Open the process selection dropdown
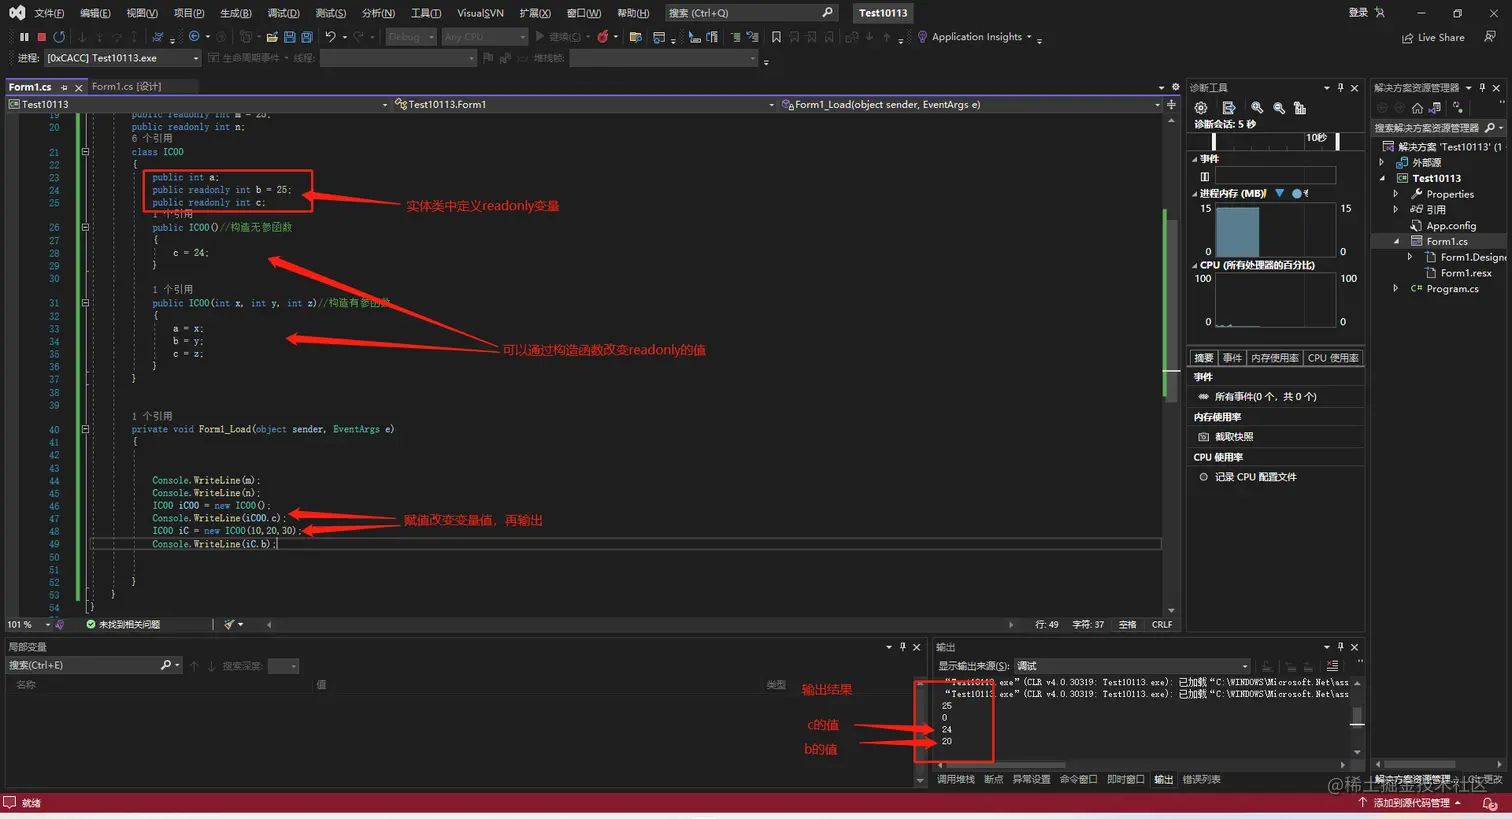Screen dimensions: 1512x819 [x=122, y=58]
